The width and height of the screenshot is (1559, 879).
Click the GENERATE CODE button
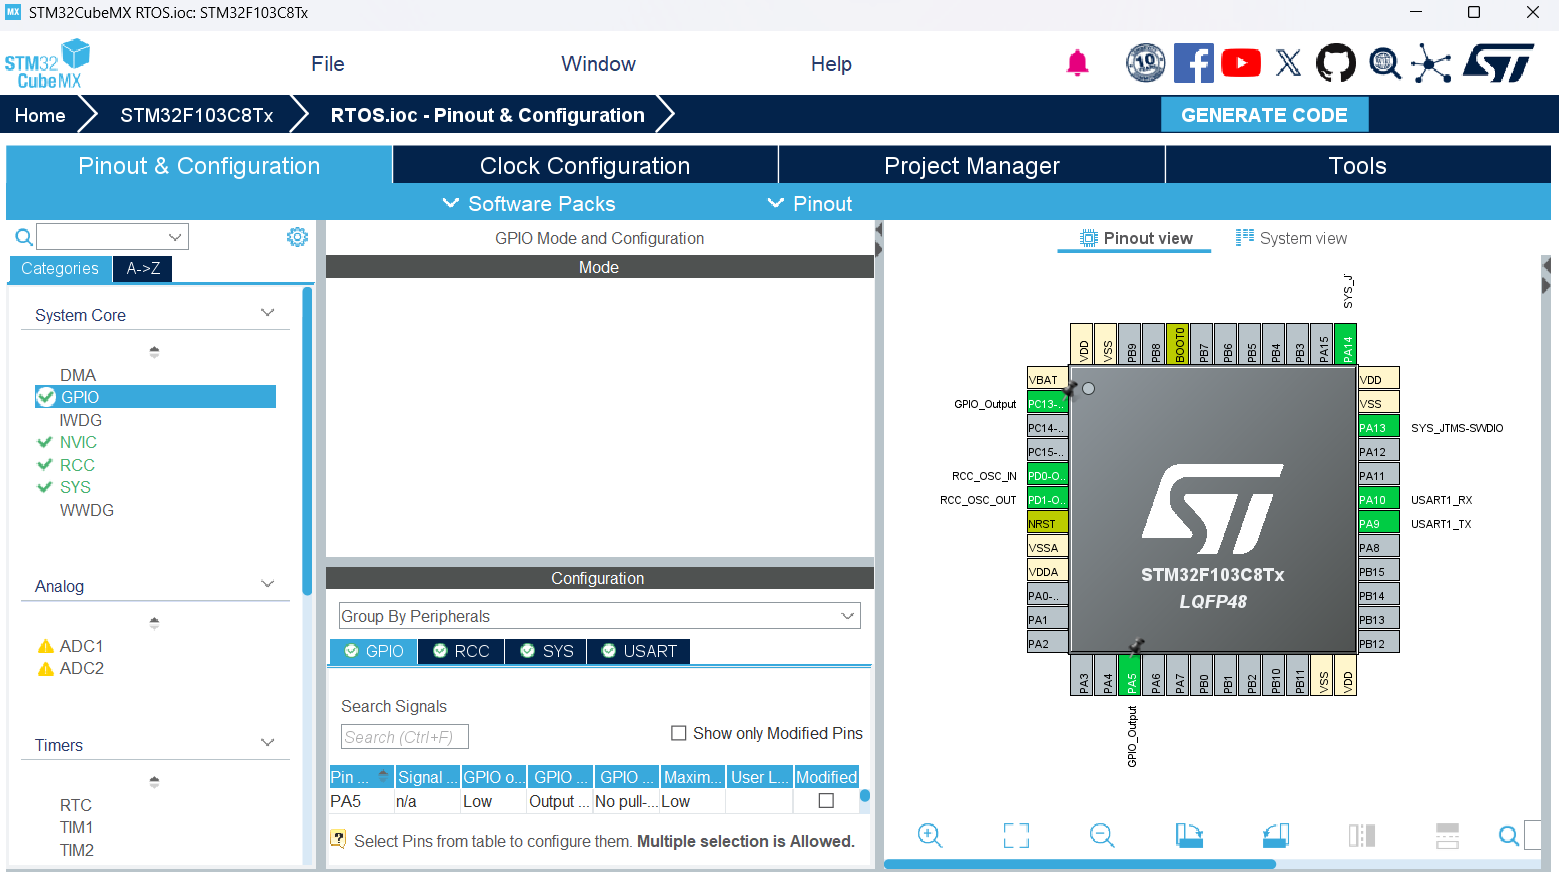[x=1264, y=115]
